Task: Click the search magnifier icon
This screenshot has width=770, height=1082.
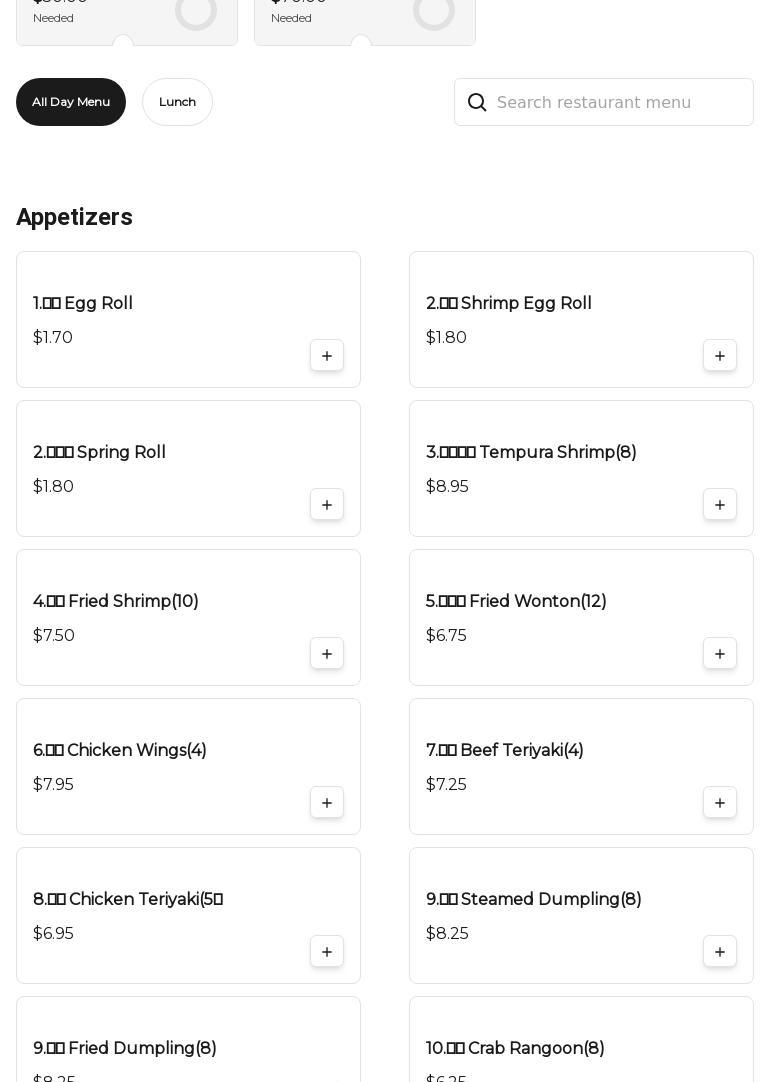Action: click(x=477, y=102)
